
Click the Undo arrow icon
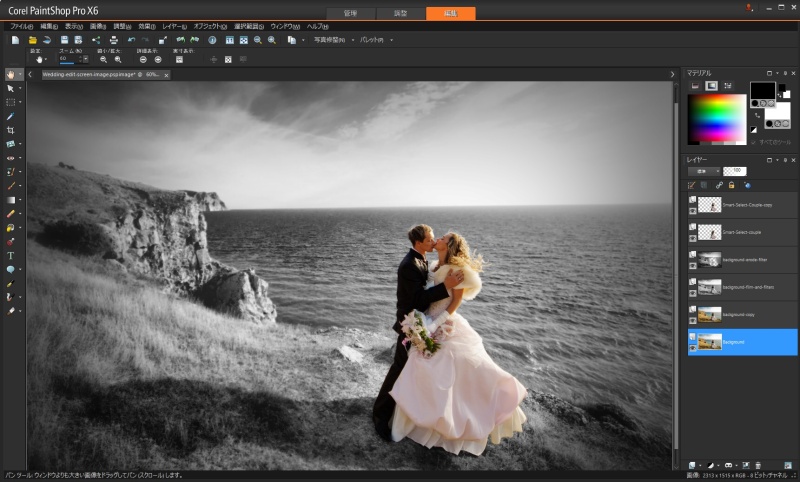(131, 40)
